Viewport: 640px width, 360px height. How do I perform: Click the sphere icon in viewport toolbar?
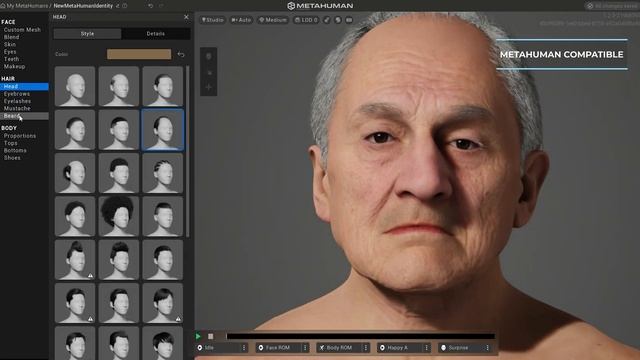pos(338,20)
